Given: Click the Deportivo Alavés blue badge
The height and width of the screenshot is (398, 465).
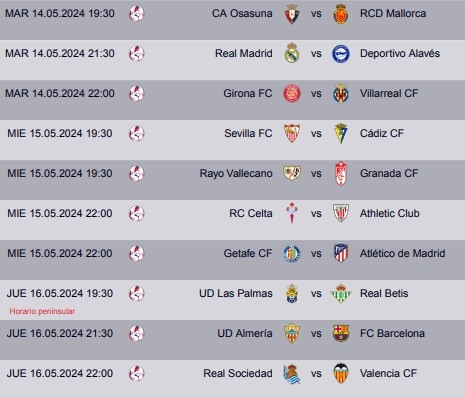Looking at the screenshot, I should (x=341, y=53).
